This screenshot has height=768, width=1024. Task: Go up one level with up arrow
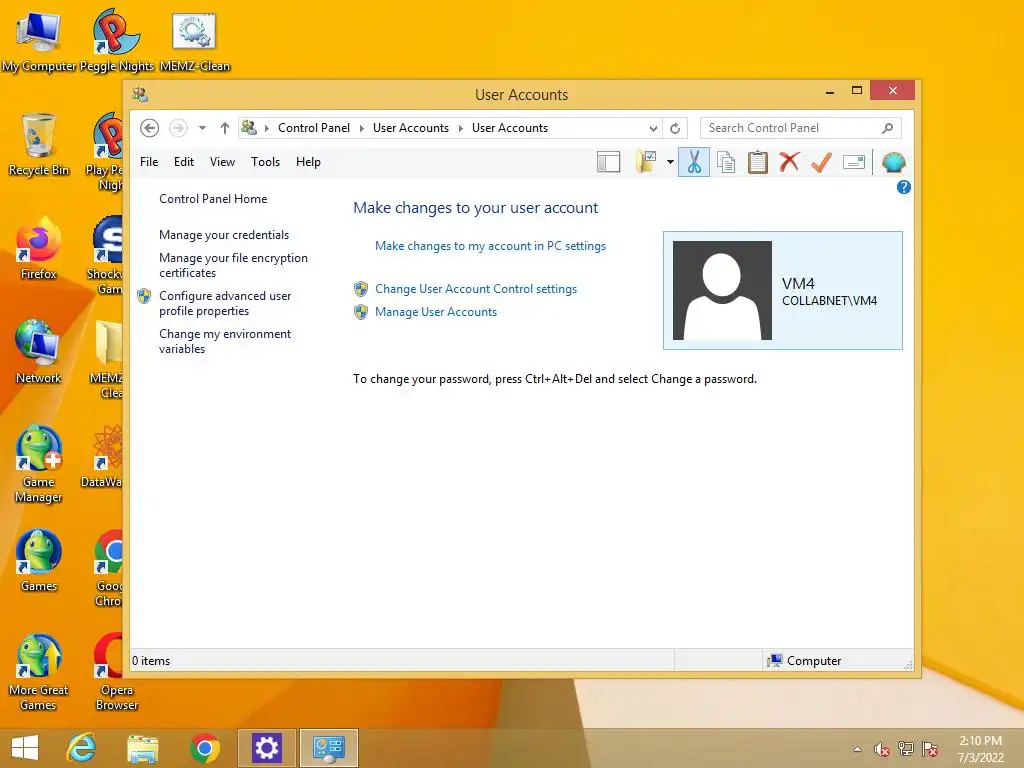coord(225,128)
